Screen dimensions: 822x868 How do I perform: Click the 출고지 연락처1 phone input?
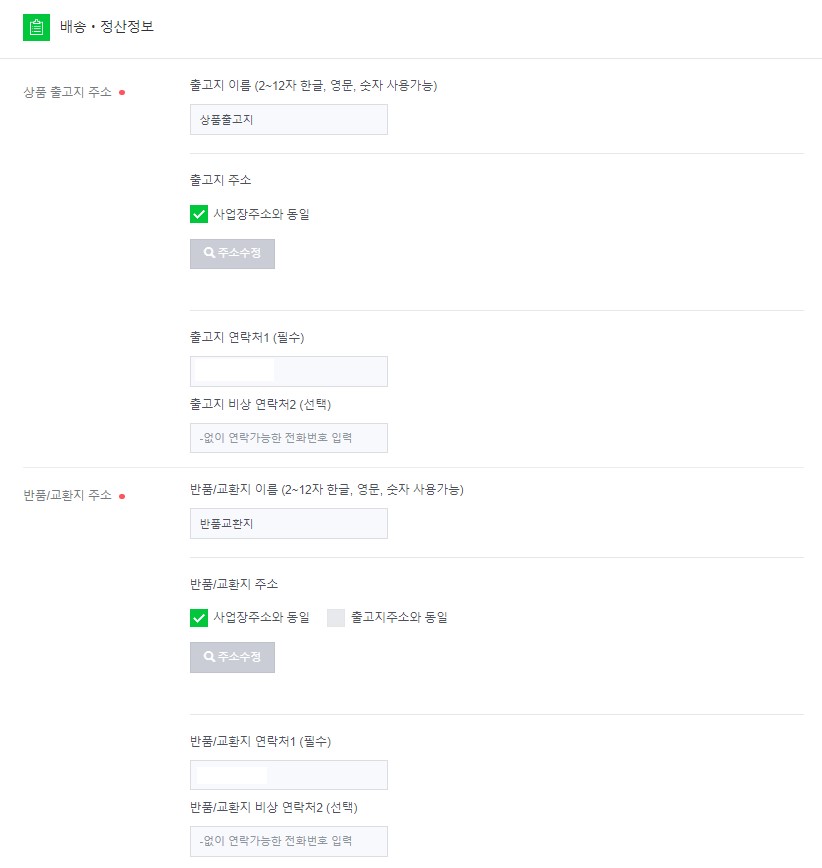click(x=288, y=371)
